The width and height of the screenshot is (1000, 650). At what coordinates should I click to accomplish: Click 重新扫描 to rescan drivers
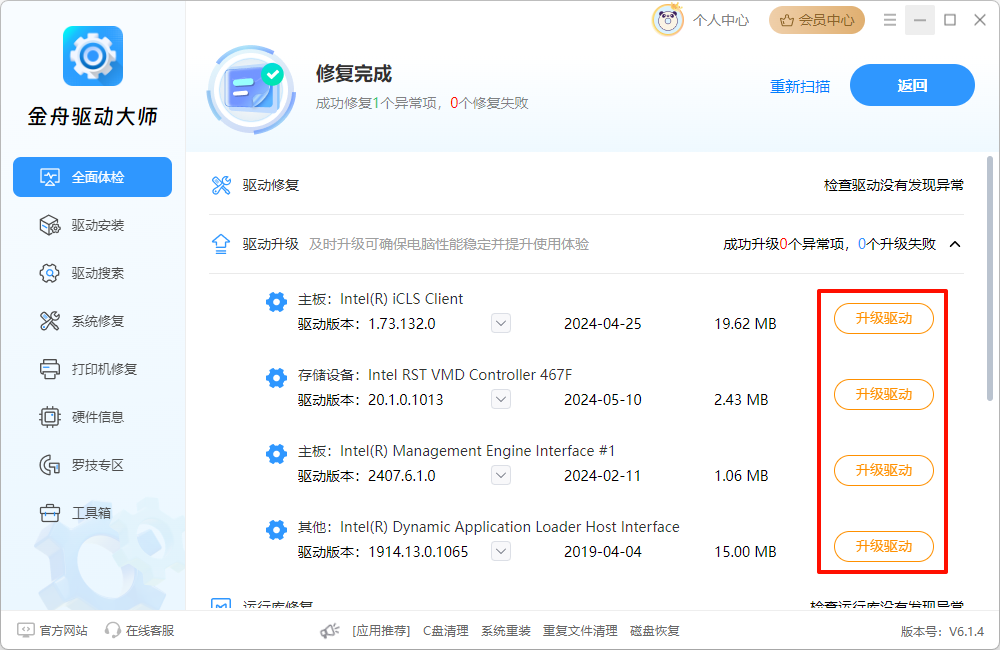[x=799, y=85]
